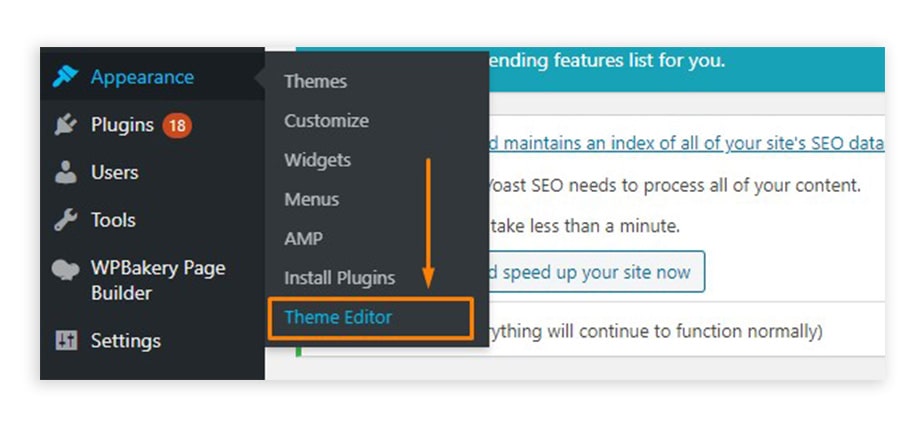The width and height of the screenshot is (924, 434).
Task: Click the Appearance paintbrush icon
Action: (66, 77)
